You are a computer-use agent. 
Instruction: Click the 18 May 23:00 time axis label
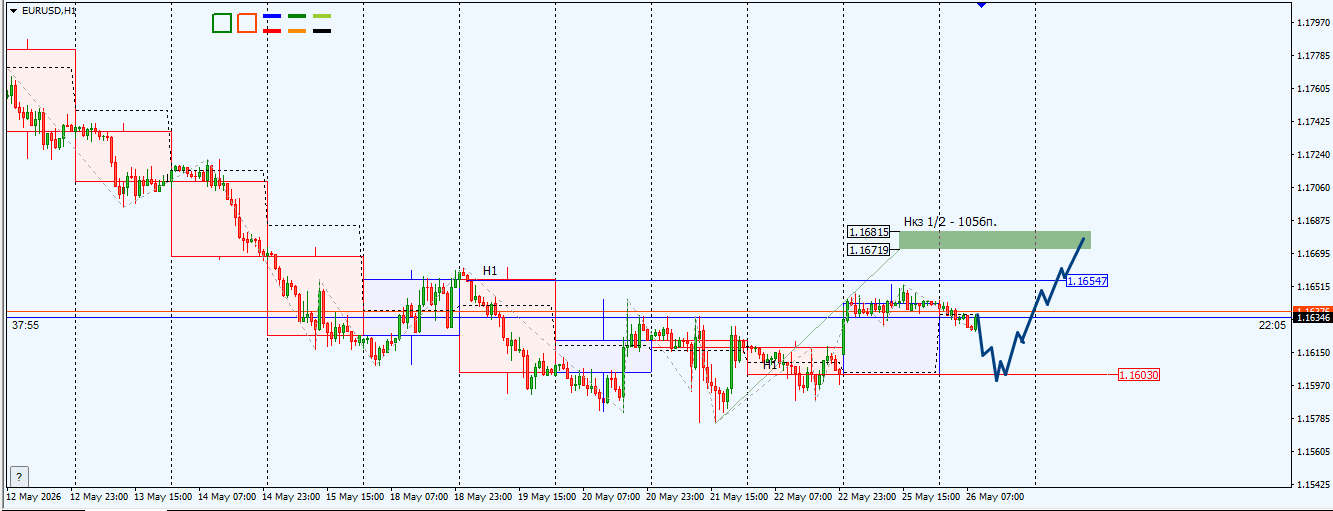(483, 496)
